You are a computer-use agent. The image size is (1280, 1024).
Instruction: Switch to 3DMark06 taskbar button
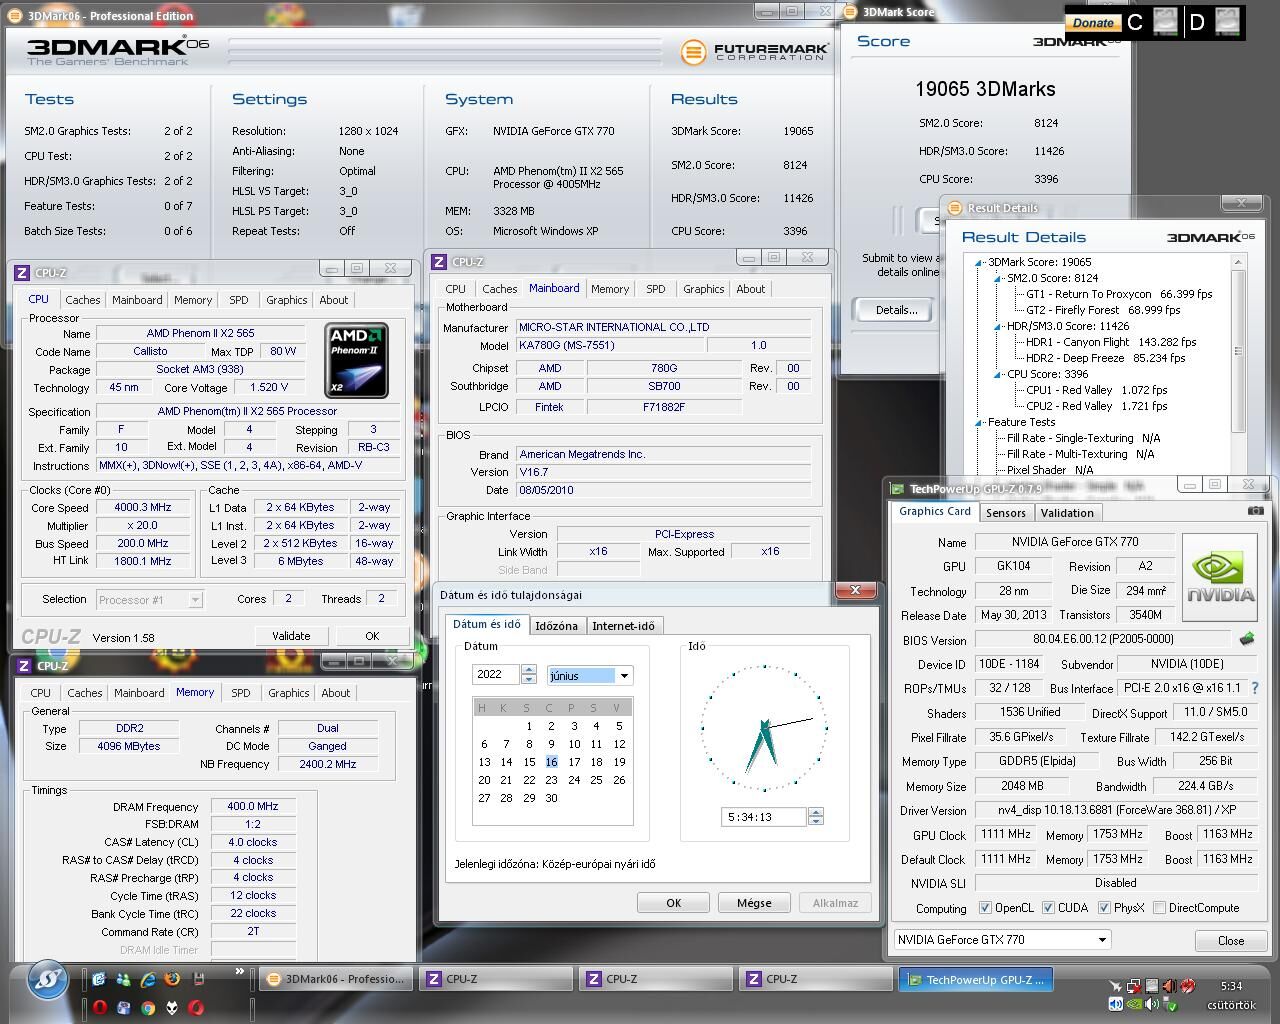pyautogui.click(x=337, y=979)
